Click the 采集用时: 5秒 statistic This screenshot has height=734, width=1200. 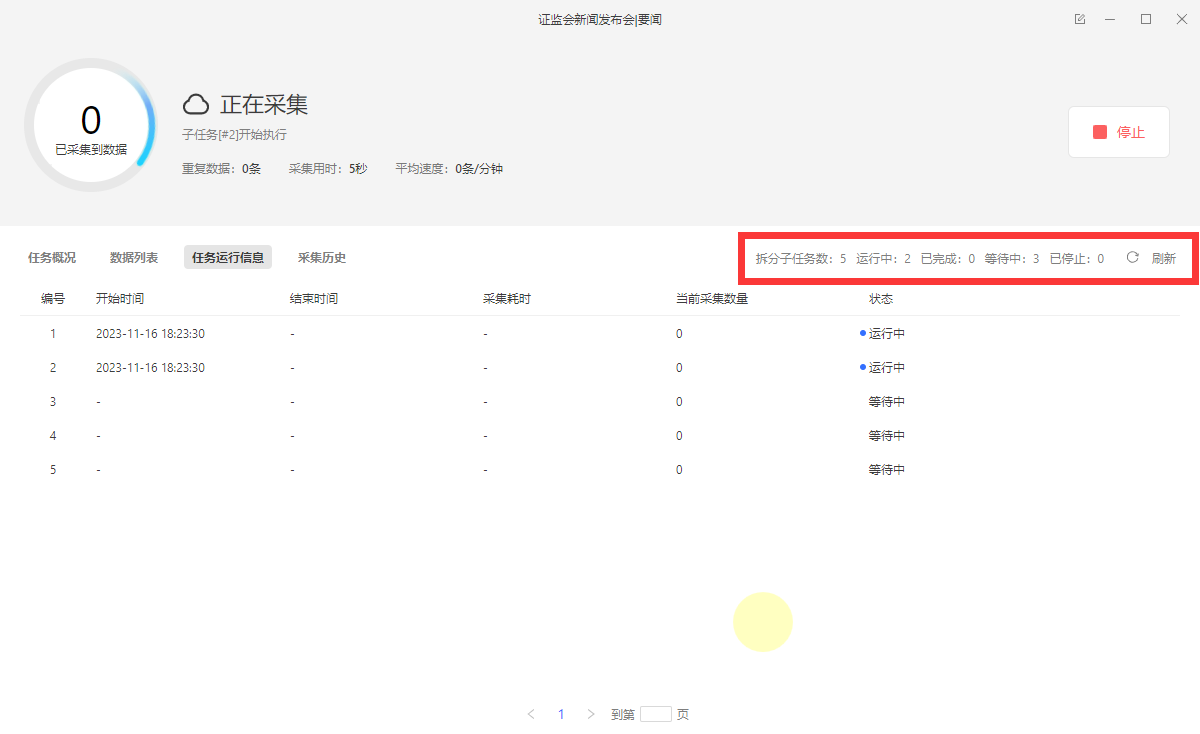pyautogui.click(x=328, y=169)
